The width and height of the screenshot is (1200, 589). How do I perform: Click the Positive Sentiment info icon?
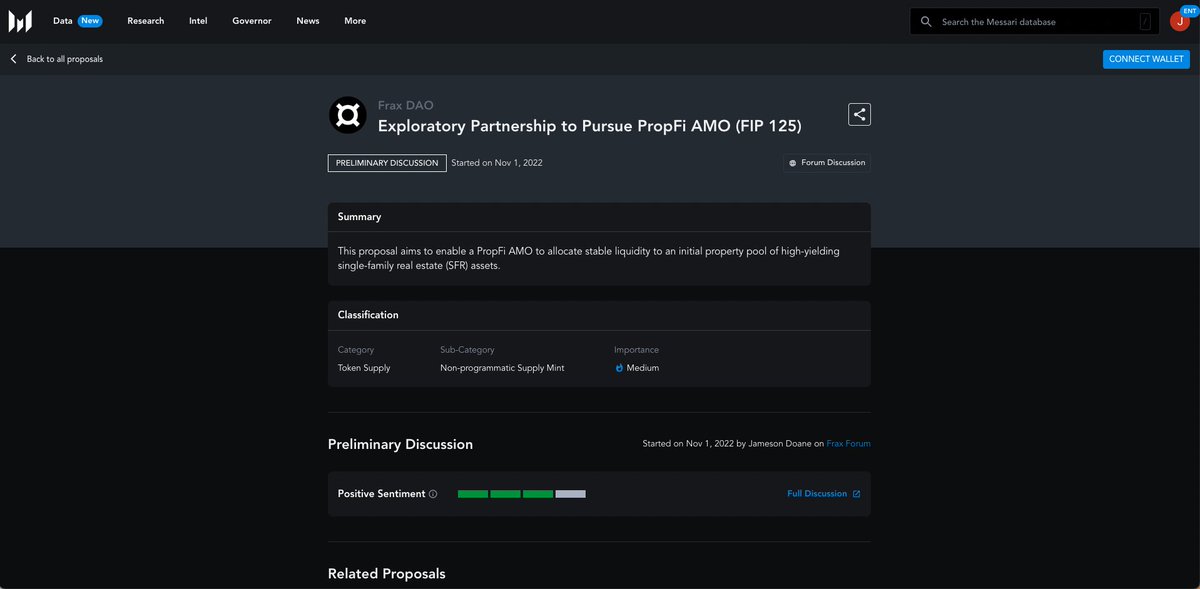pos(433,494)
